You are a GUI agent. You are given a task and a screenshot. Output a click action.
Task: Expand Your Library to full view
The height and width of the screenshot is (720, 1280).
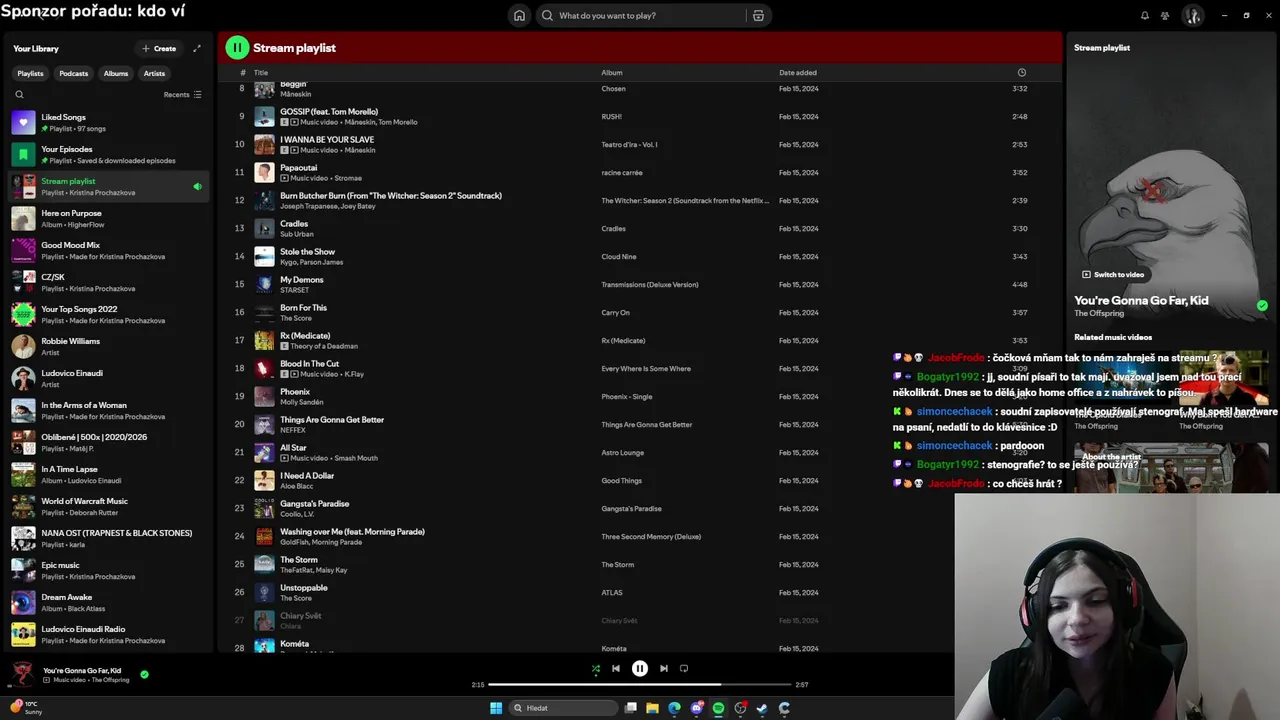197,48
